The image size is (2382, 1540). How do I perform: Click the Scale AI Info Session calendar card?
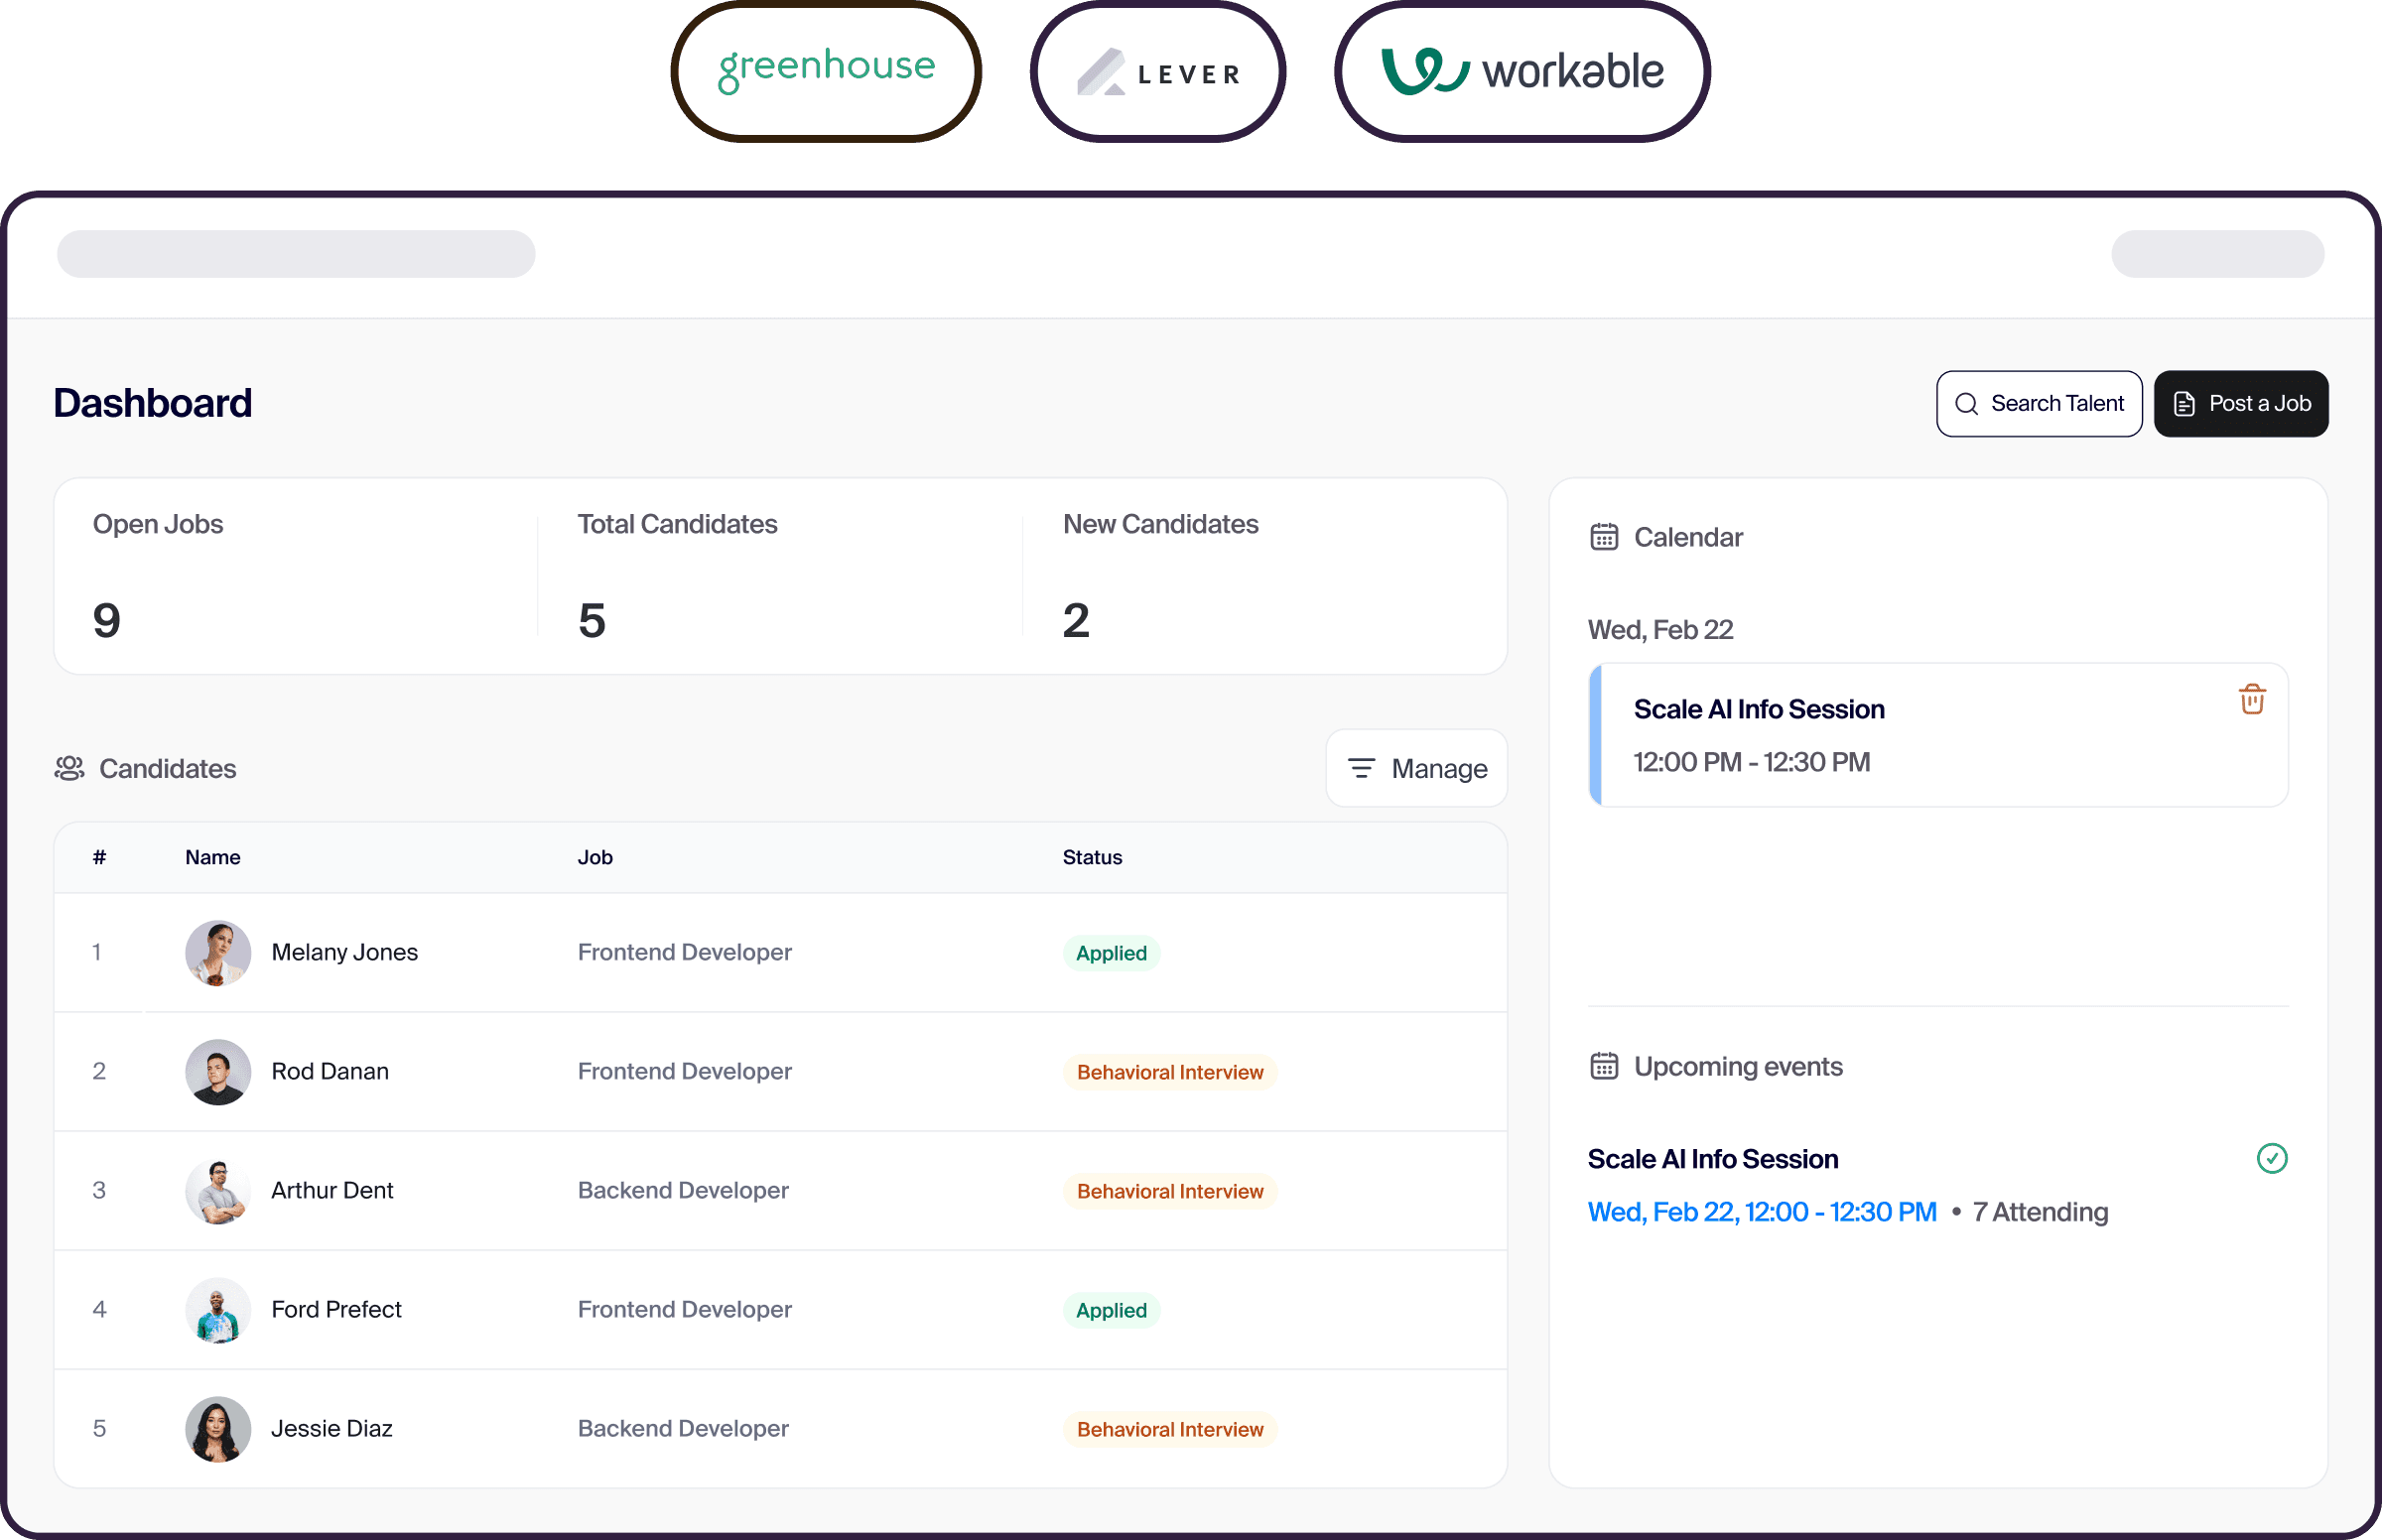click(1936, 735)
